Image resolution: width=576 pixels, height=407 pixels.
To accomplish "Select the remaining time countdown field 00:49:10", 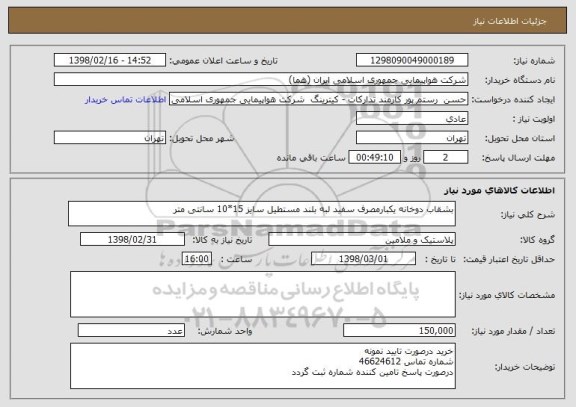I will pos(374,157).
